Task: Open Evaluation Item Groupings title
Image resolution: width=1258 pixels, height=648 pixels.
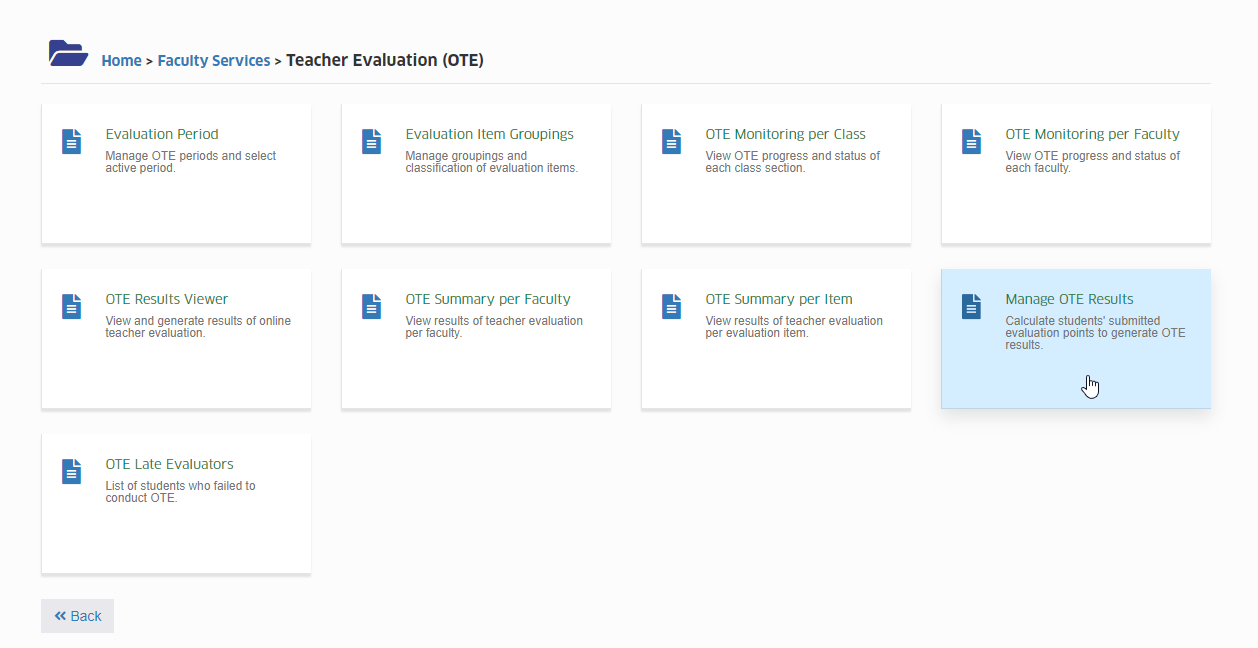Action: [490, 134]
